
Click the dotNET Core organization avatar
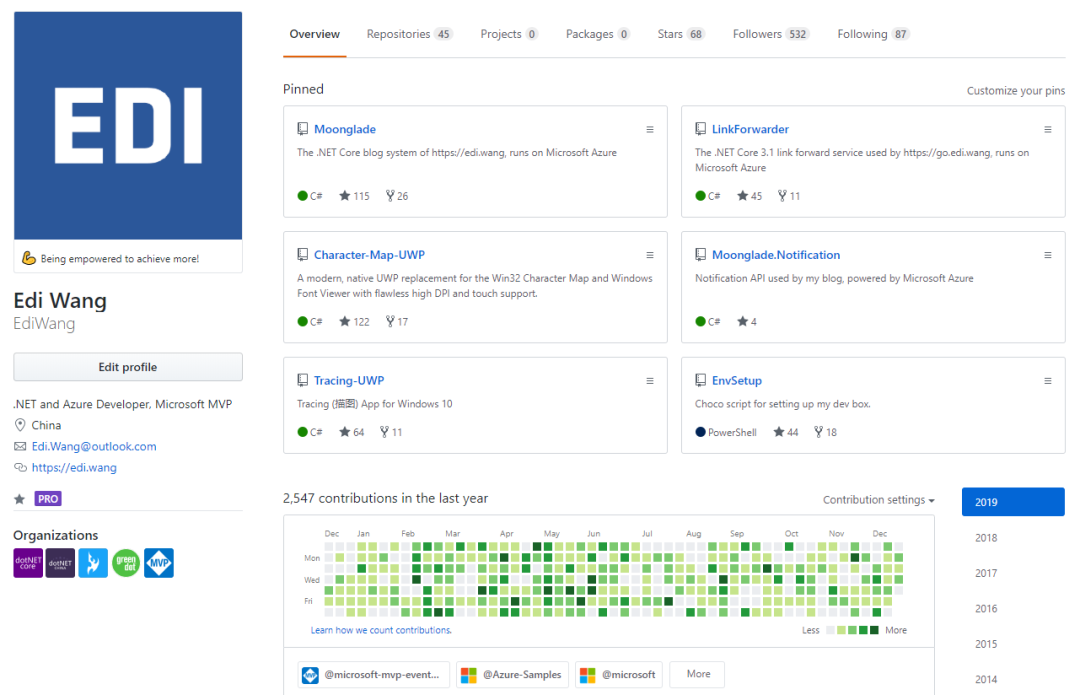[x=28, y=563]
